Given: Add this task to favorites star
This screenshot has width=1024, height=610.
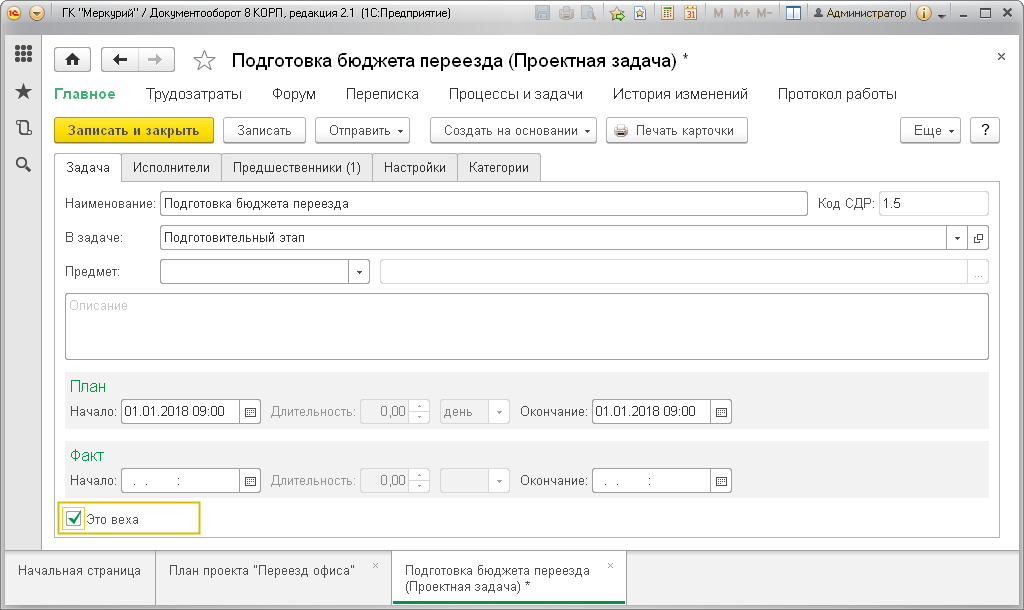Looking at the screenshot, I should click(204, 61).
